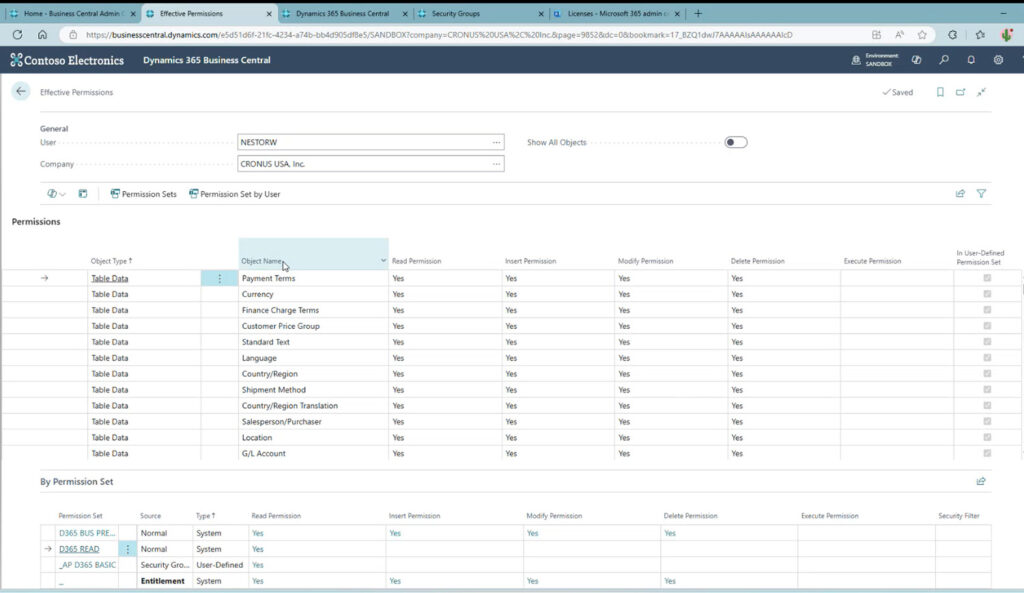Image resolution: width=1024 pixels, height=593 pixels.
Task: Open notifications bell icon
Action: 971,60
